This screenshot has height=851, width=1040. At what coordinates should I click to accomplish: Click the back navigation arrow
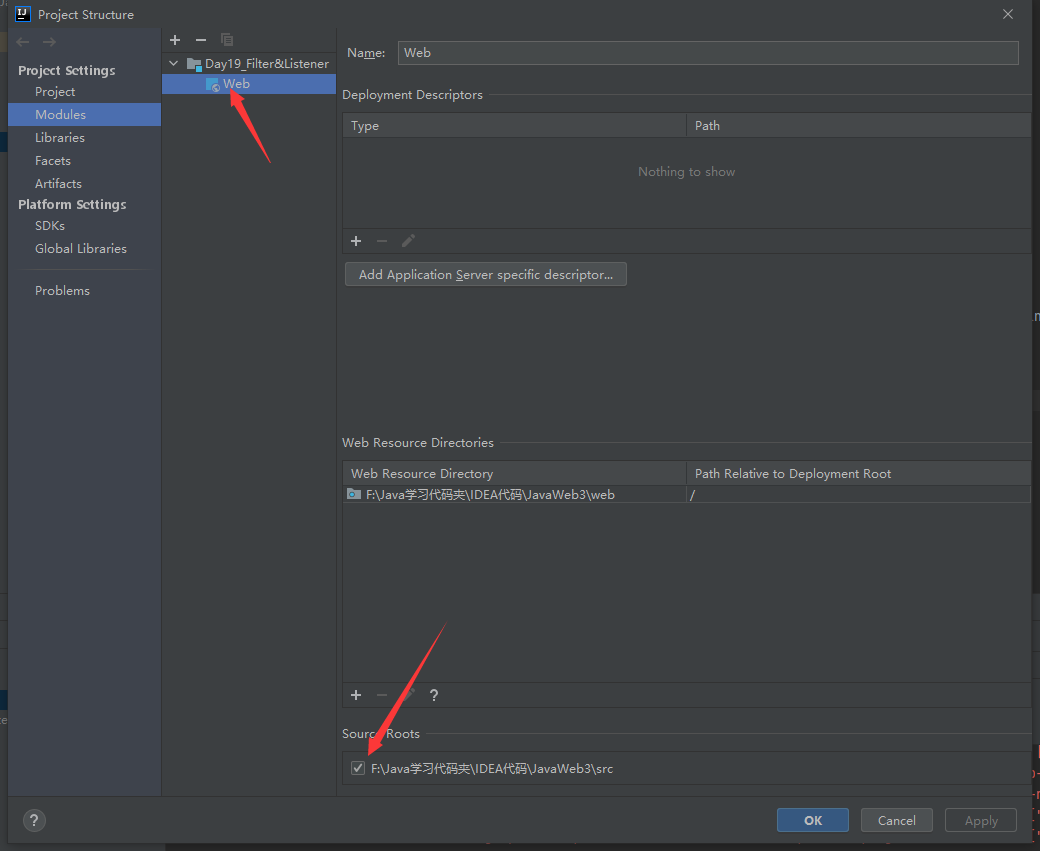tap(23, 42)
